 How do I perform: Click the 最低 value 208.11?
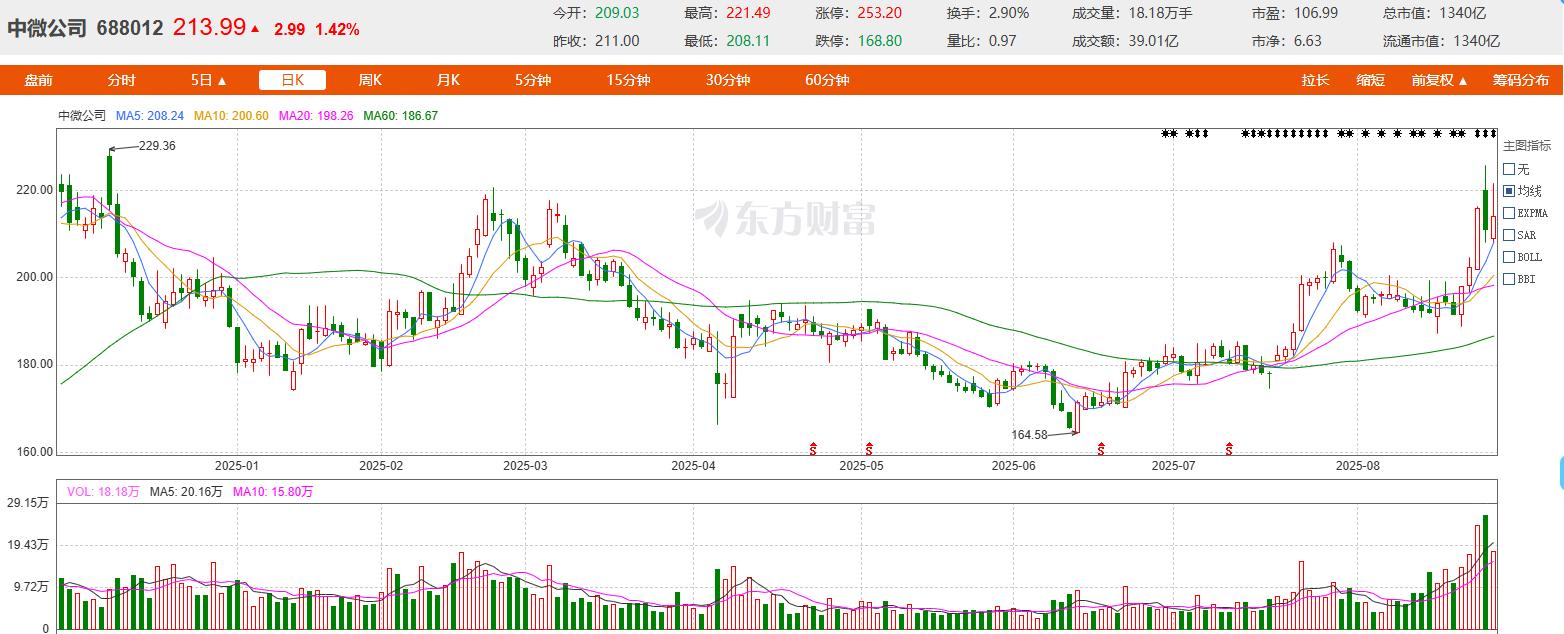[x=748, y=41]
